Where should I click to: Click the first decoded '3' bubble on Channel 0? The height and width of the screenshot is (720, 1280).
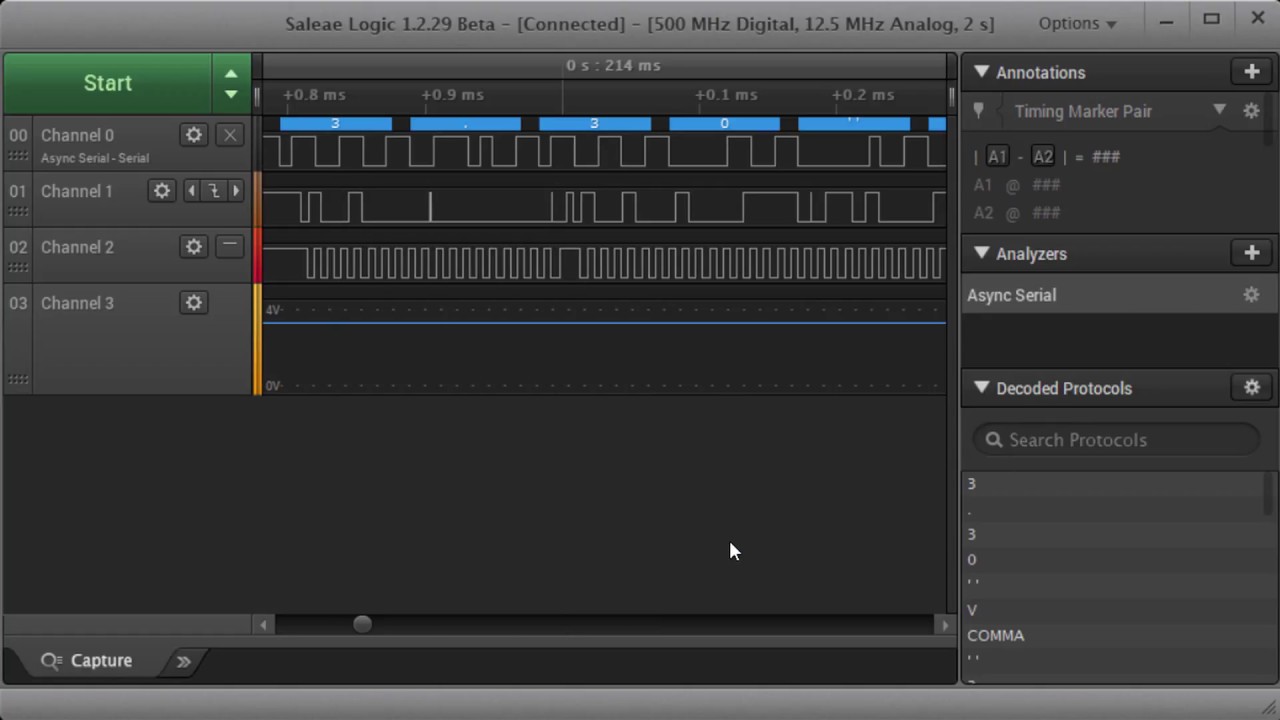[x=335, y=123]
